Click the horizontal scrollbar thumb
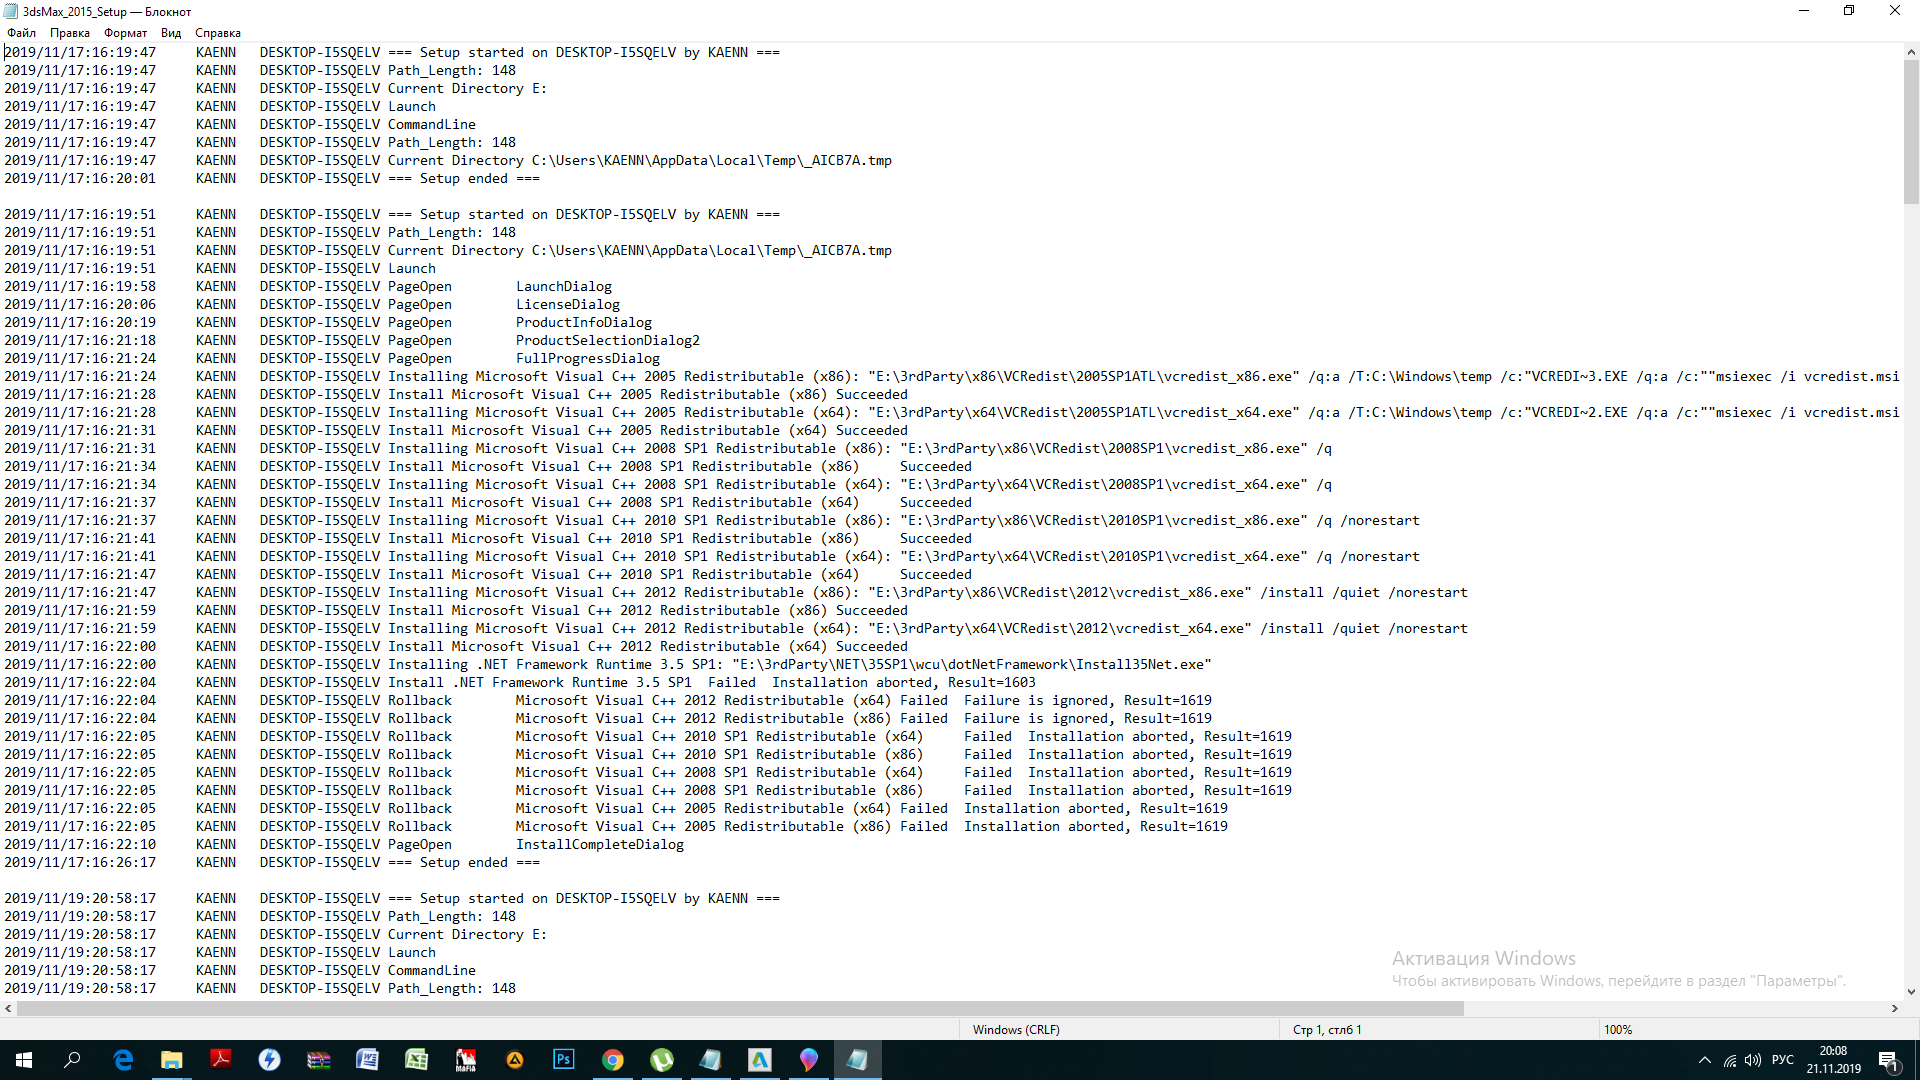 (740, 1009)
